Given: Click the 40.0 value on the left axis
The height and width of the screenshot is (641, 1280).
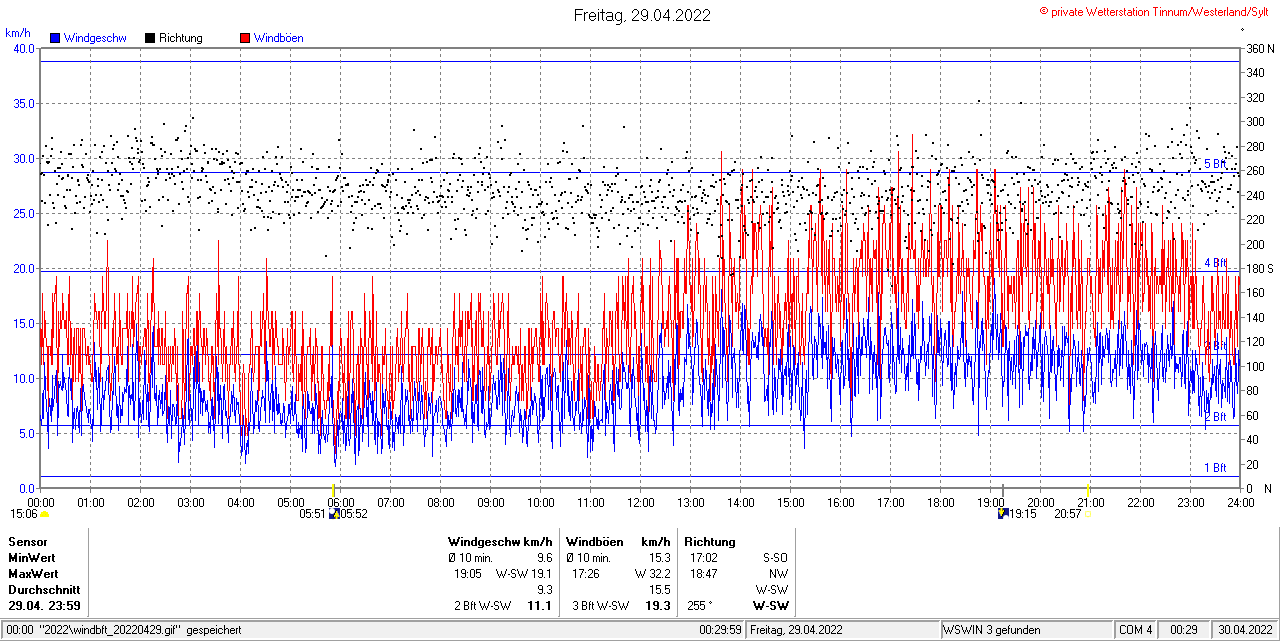Looking at the screenshot, I should (23, 48).
